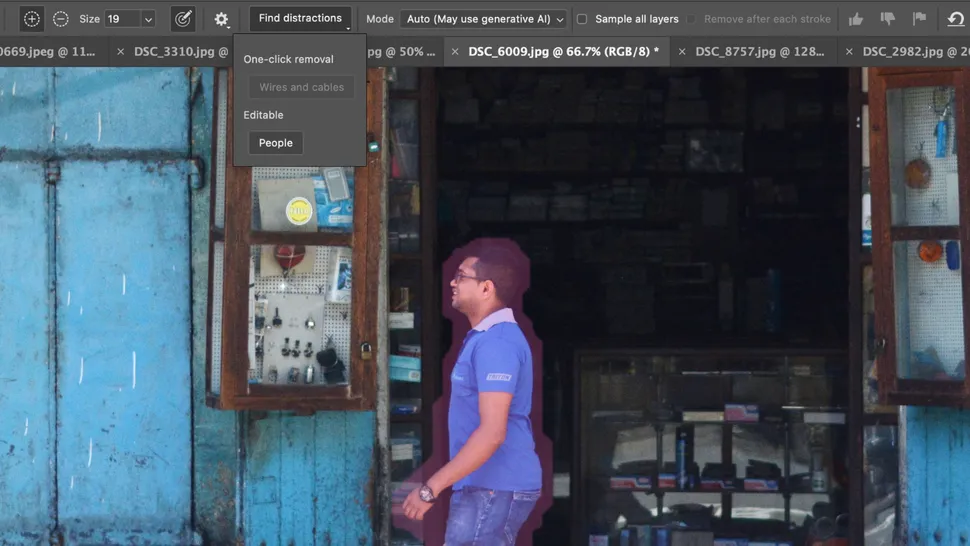Click the flag report icon
This screenshot has height=546, width=970.
click(919, 19)
